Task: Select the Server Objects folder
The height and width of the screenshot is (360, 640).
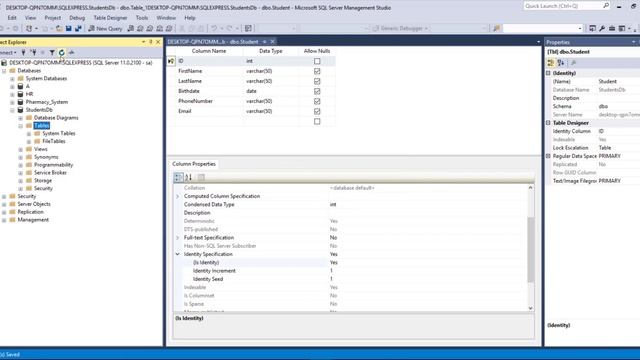Action: [x=34, y=204]
